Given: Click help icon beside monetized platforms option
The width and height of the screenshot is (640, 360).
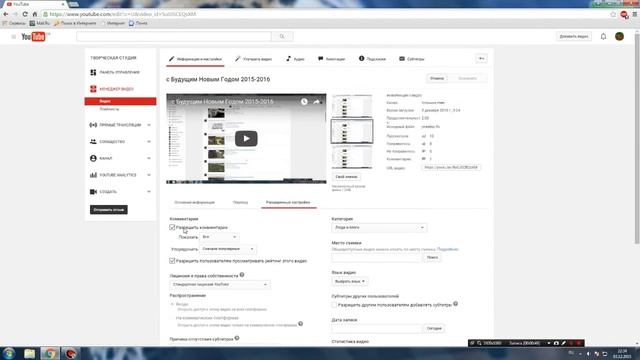Looking at the screenshot, I should tap(300, 324).
